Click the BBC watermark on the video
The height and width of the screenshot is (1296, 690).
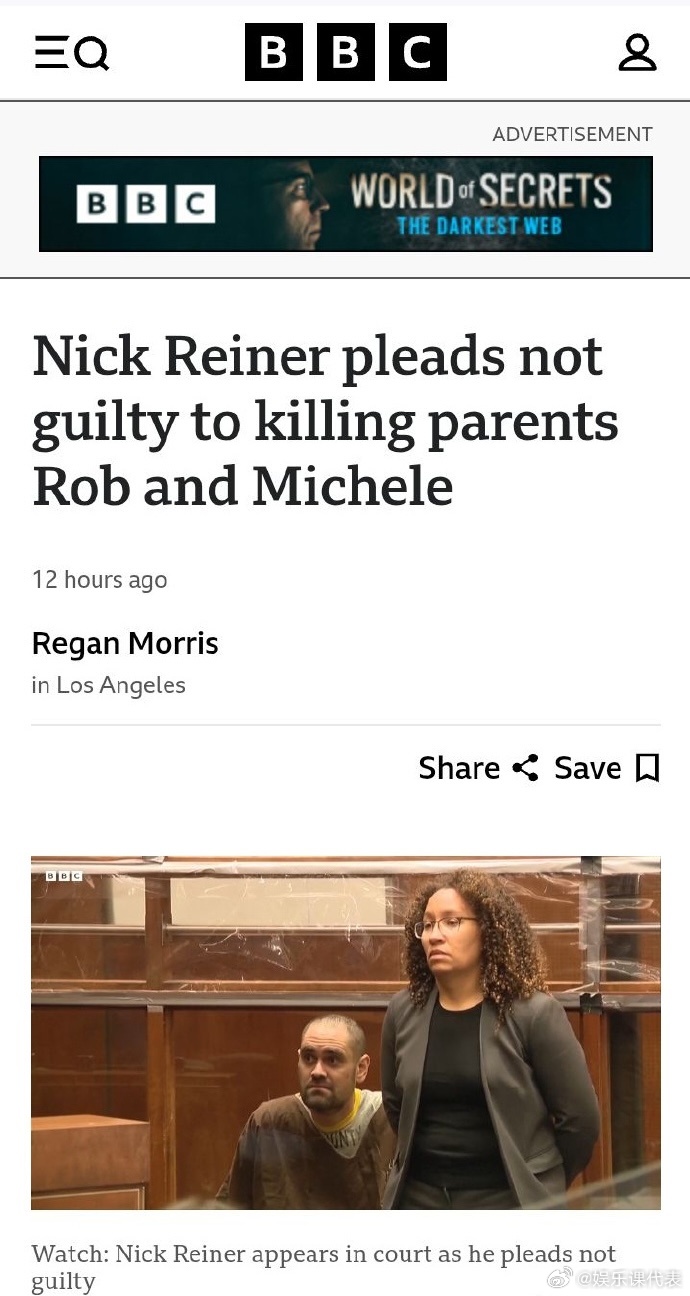(63, 875)
